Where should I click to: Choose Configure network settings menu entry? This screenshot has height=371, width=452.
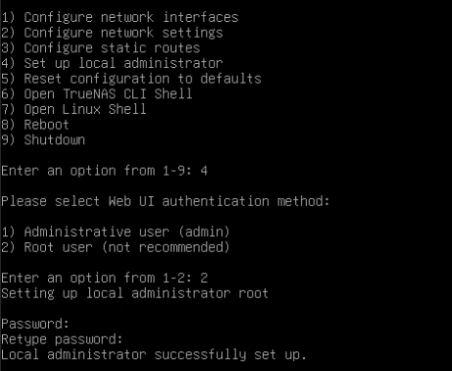point(112,33)
